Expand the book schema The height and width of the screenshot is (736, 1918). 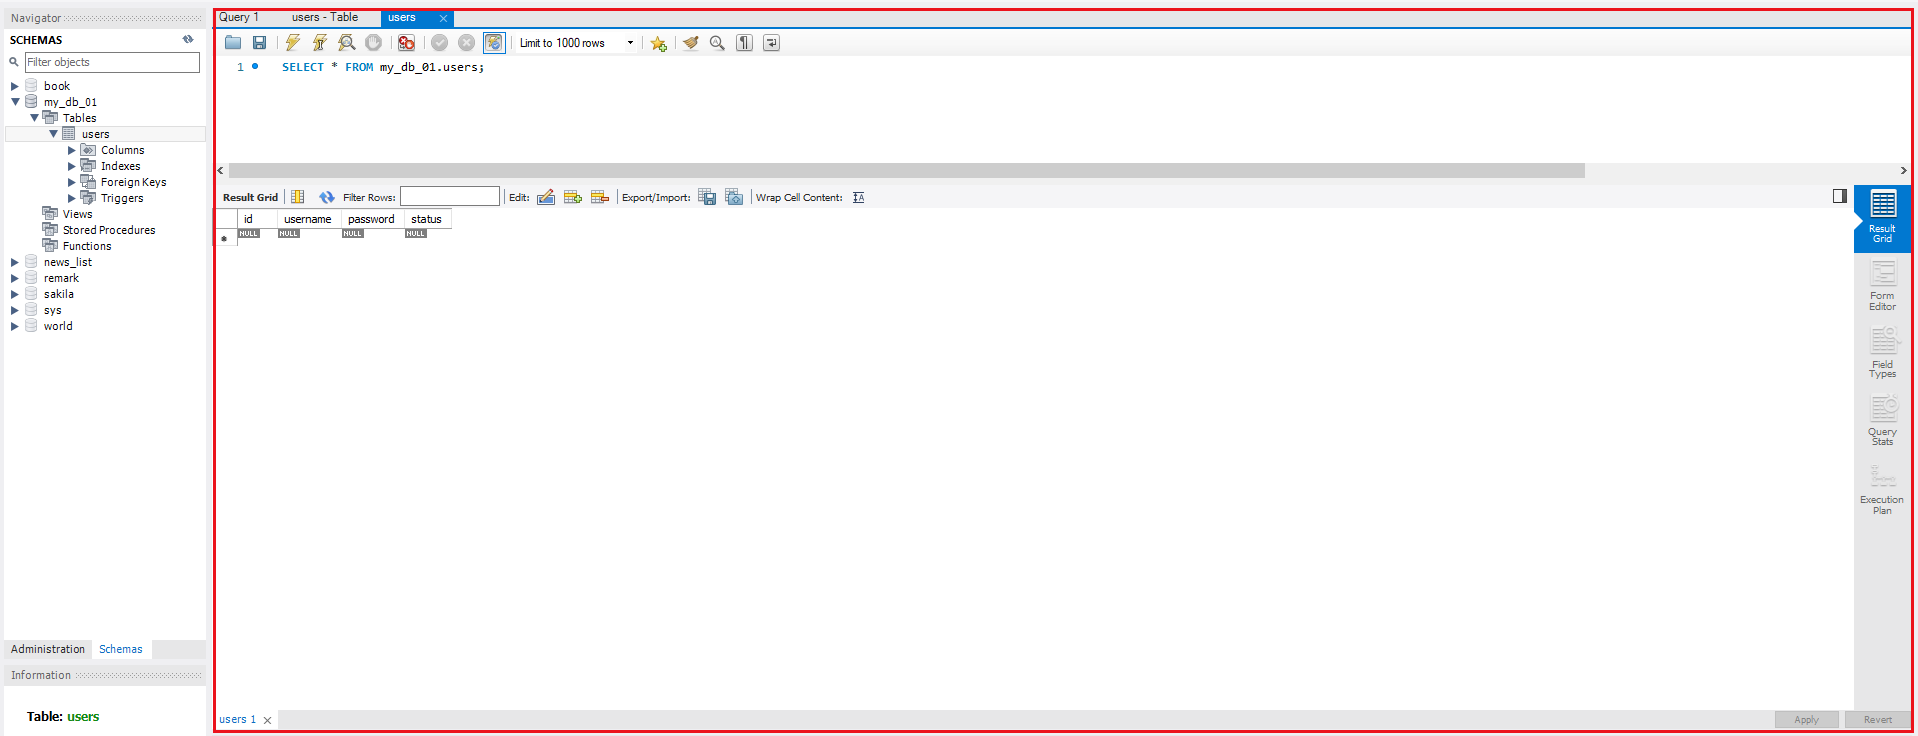click(15, 86)
